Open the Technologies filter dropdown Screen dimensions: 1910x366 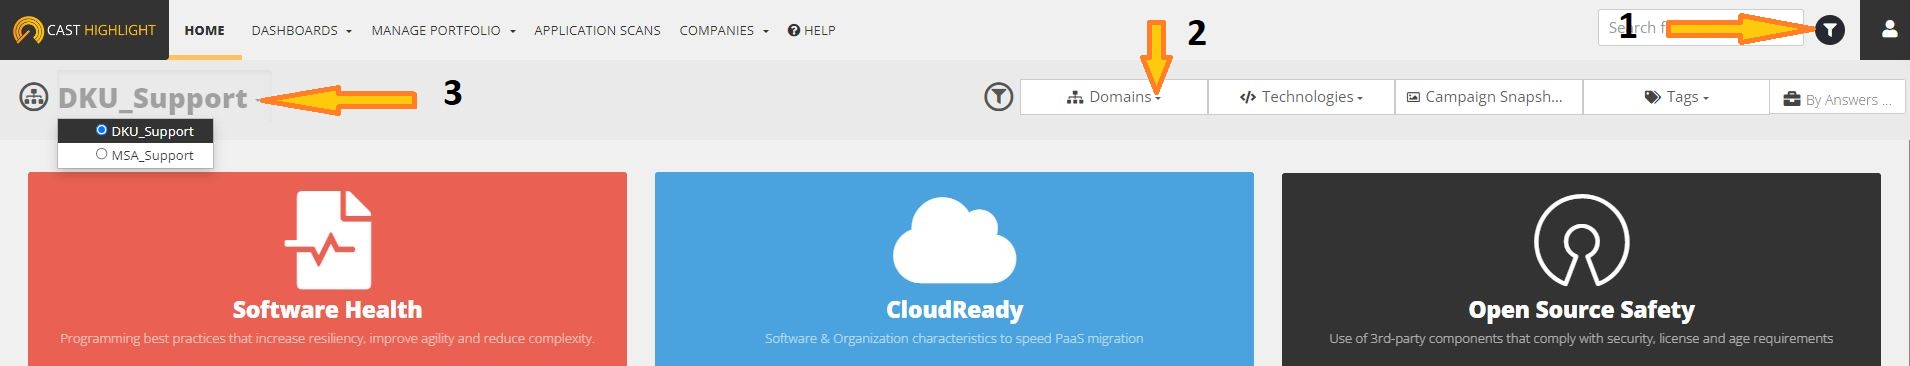pyautogui.click(x=1301, y=97)
